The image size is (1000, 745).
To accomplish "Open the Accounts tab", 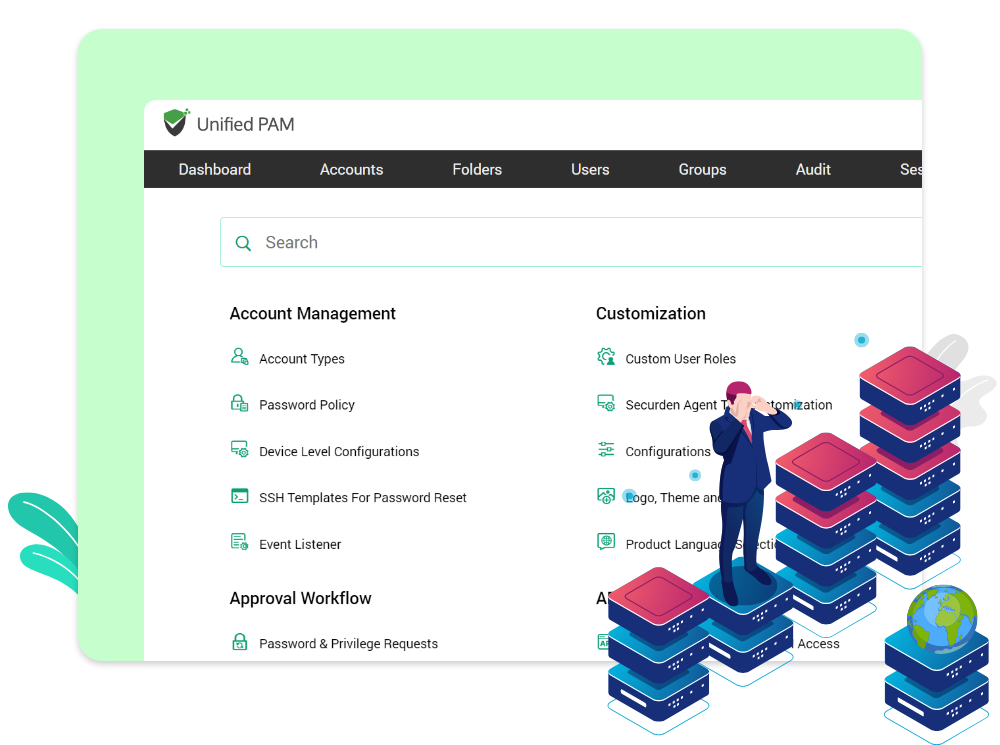I will coord(351,169).
